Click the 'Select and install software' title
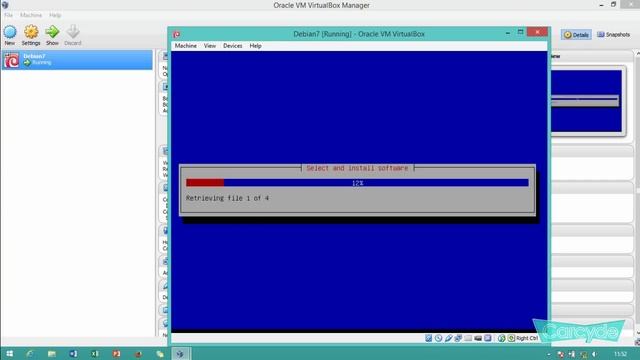This screenshot has height=360, width=640. click(357, 168)
